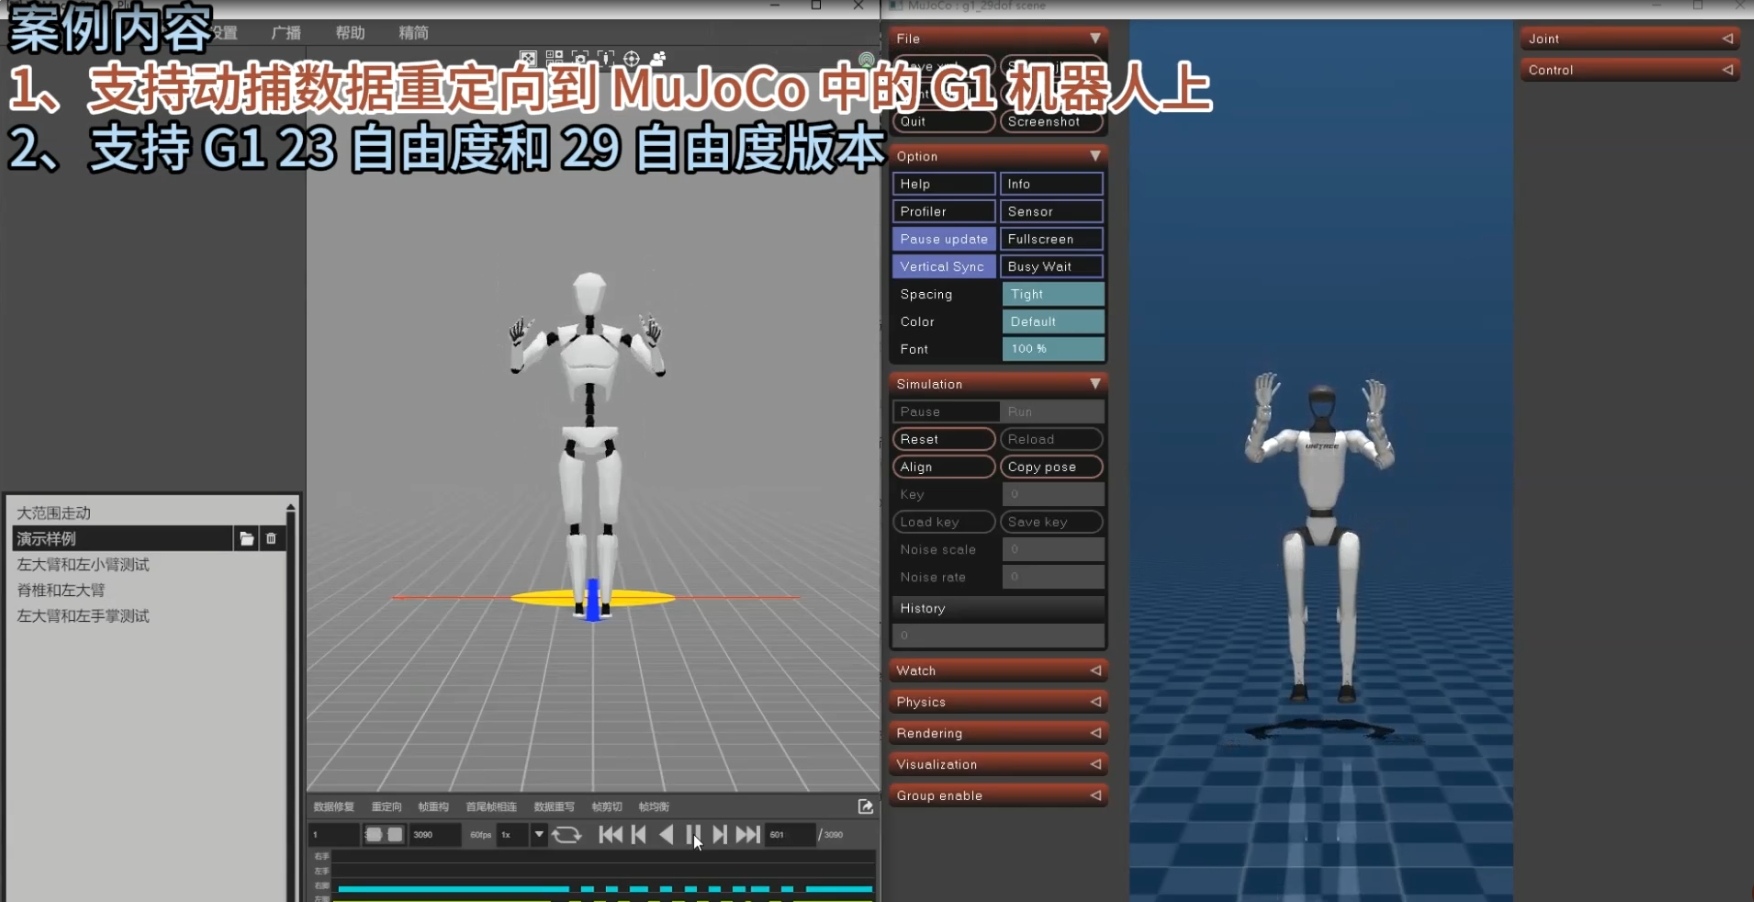Toggle Pause update option
The width and height of the screenshot is (1754, 902).
coord(943,239)
